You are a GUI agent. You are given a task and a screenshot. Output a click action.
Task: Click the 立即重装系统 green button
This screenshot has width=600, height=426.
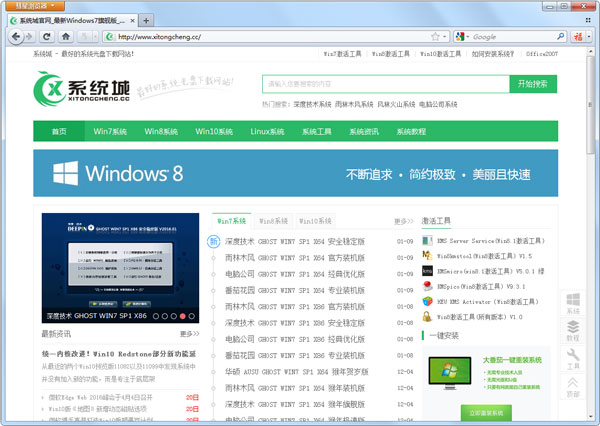[x=486, y=413]
